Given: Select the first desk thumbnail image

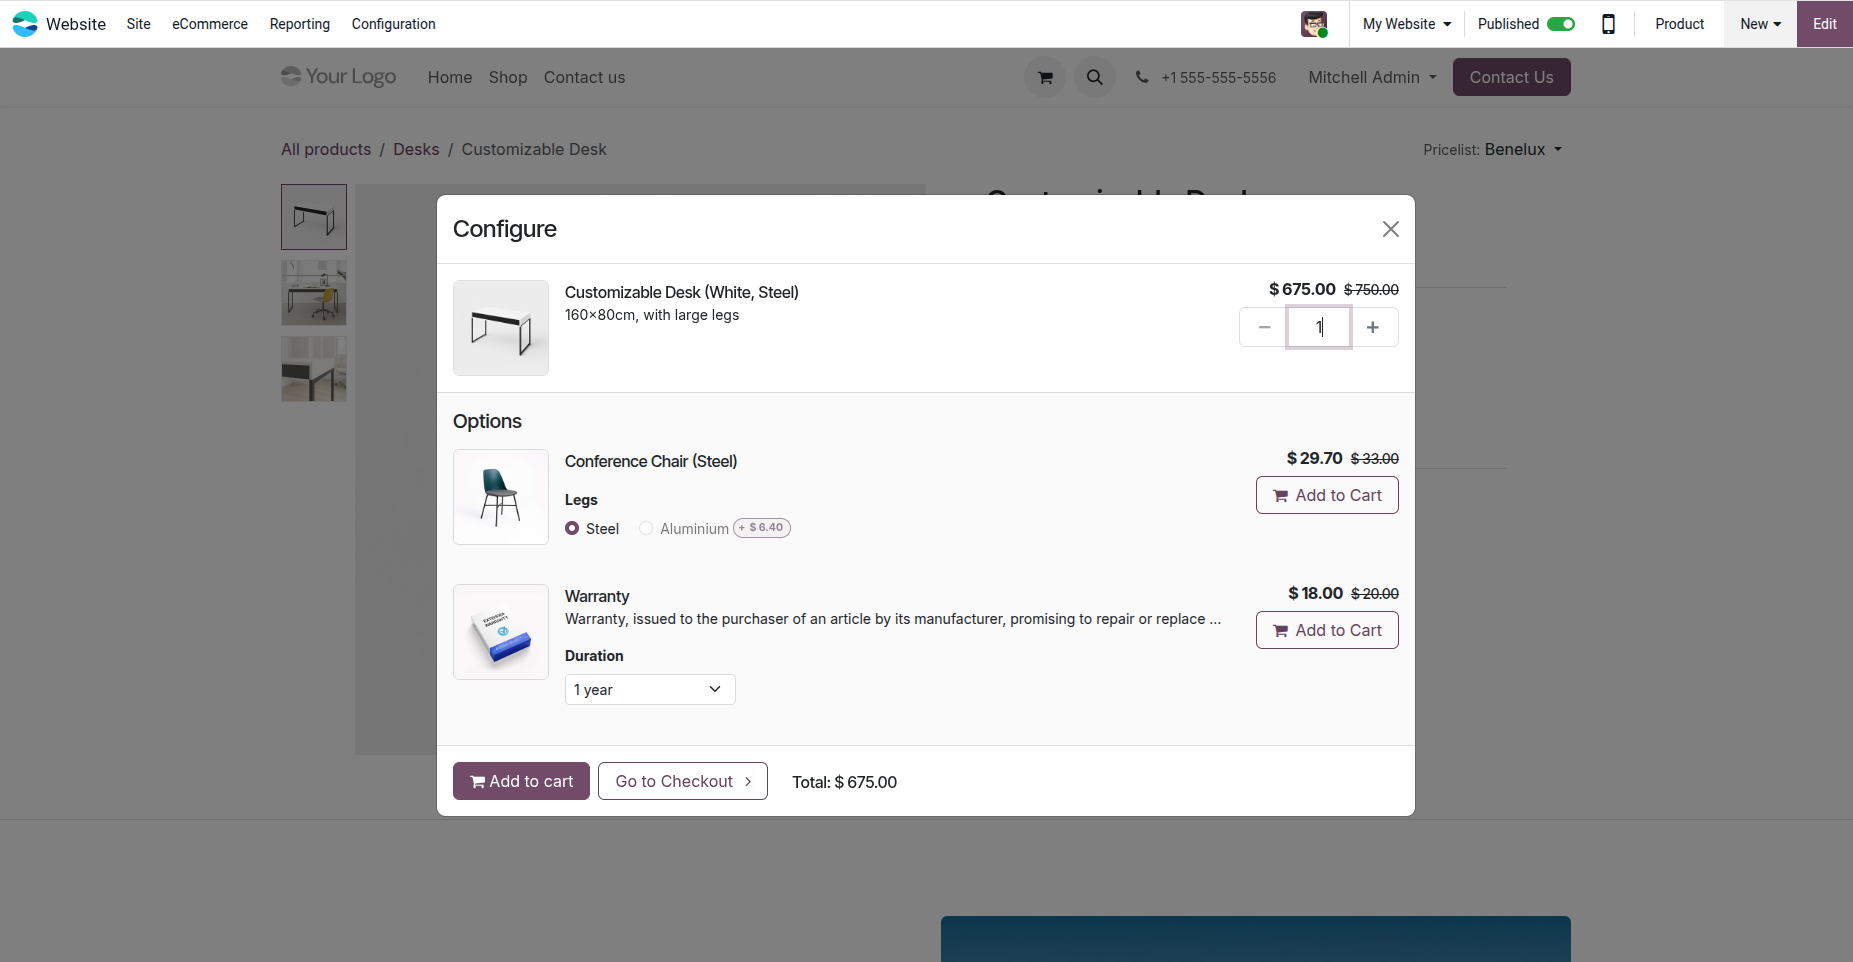Looking at the screenshot, I should tap(314, 217).
